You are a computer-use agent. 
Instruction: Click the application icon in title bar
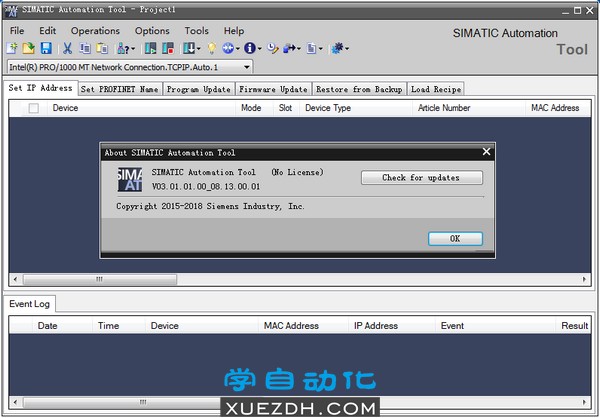pos(11,11)
